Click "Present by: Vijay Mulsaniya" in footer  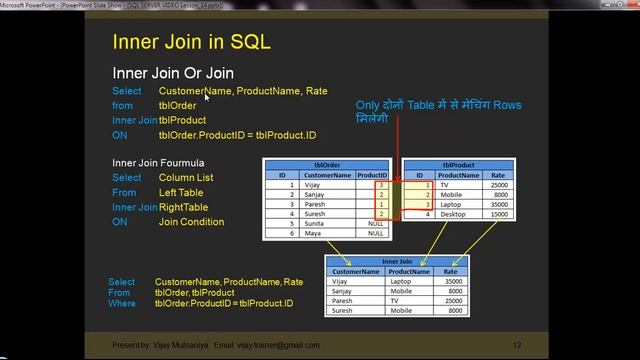160,345
